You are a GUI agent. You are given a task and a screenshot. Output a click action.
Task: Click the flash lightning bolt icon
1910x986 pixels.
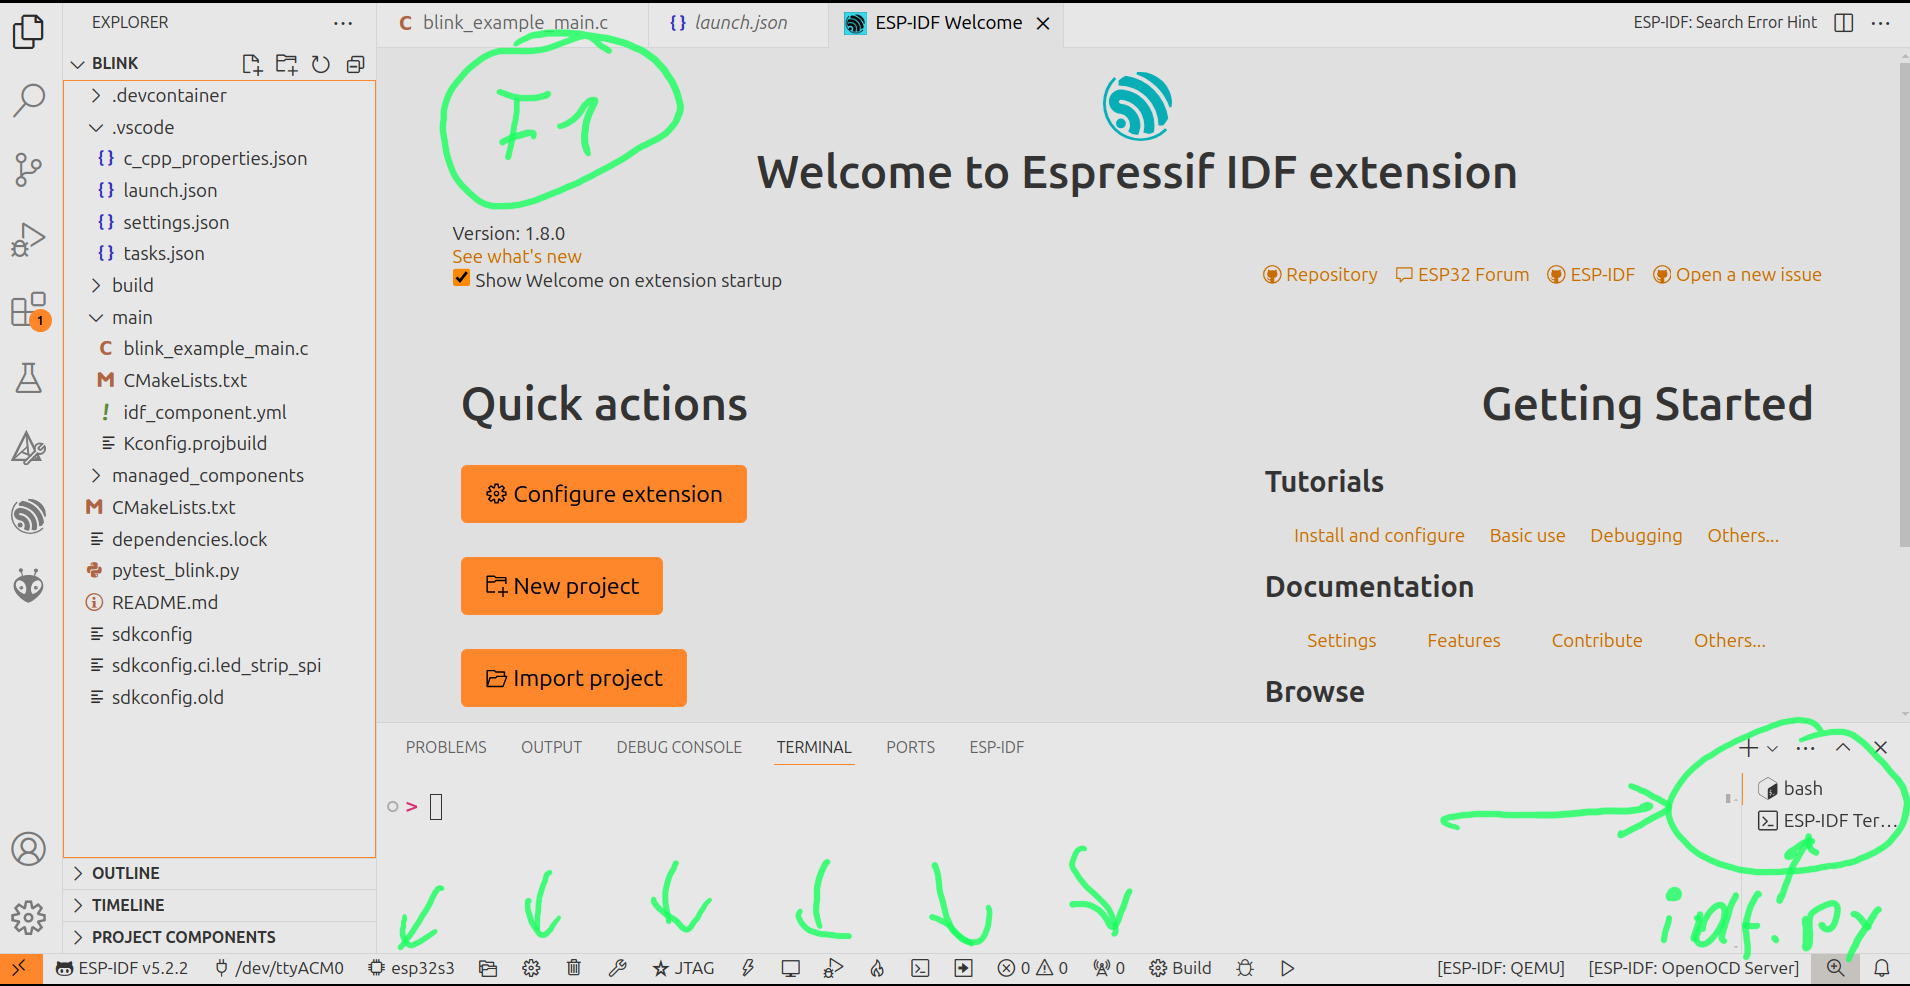748,968
